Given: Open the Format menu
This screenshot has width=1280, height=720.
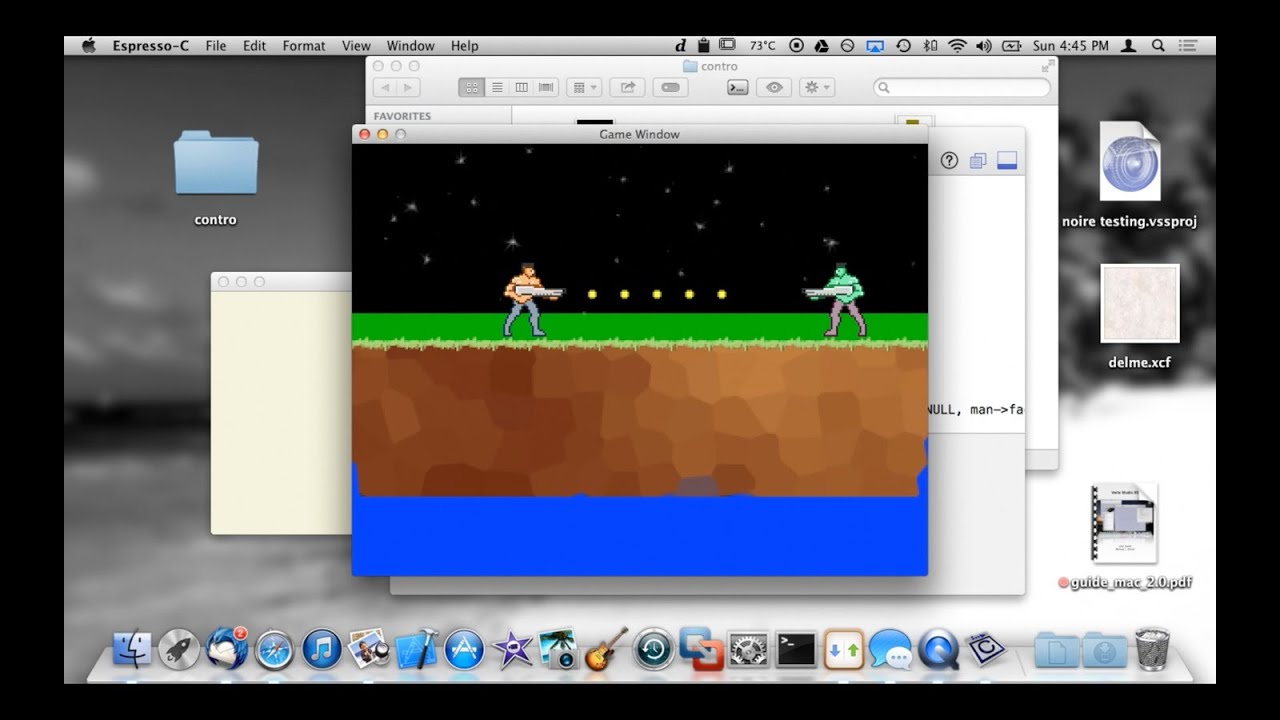Looking at the screenshot, I should click(304, 46).
